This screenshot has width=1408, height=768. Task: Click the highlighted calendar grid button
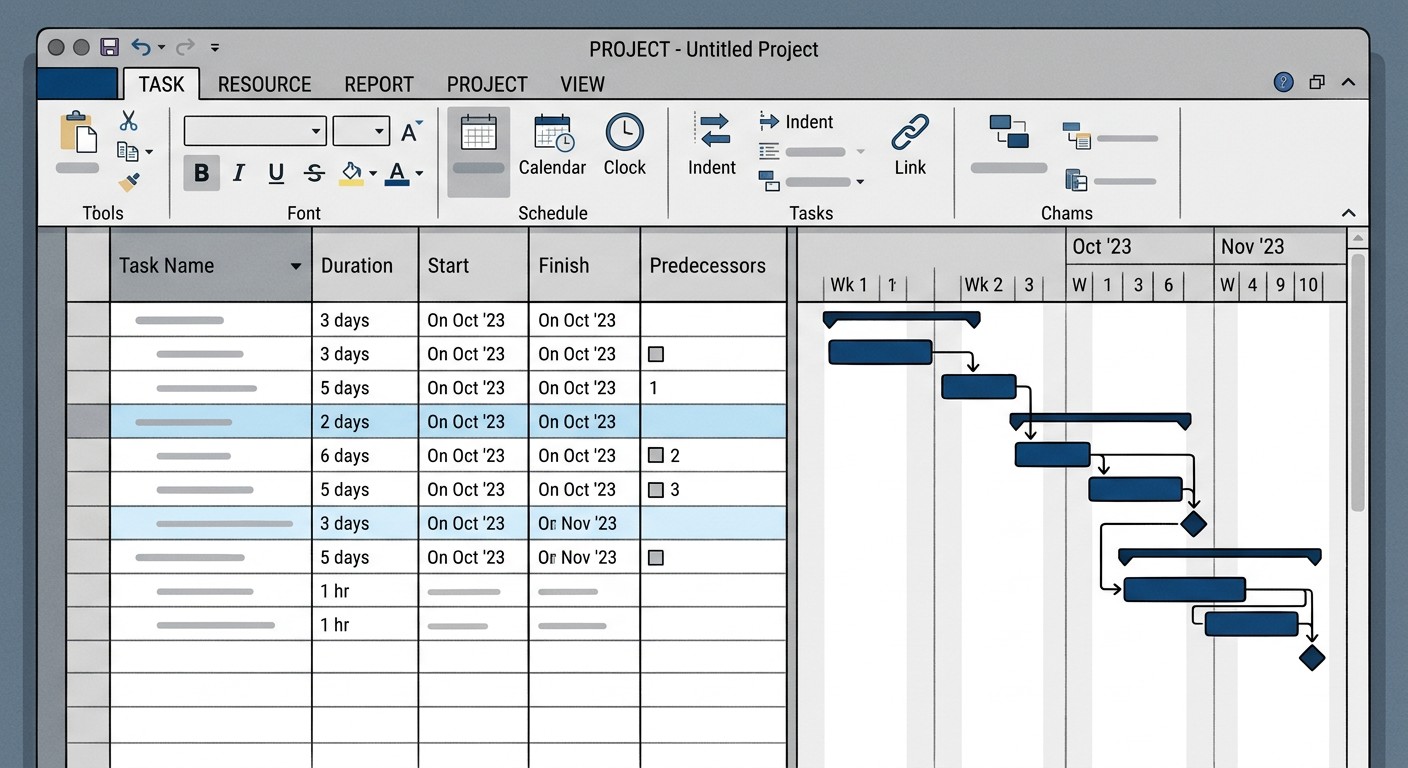(x=478, y=151)
